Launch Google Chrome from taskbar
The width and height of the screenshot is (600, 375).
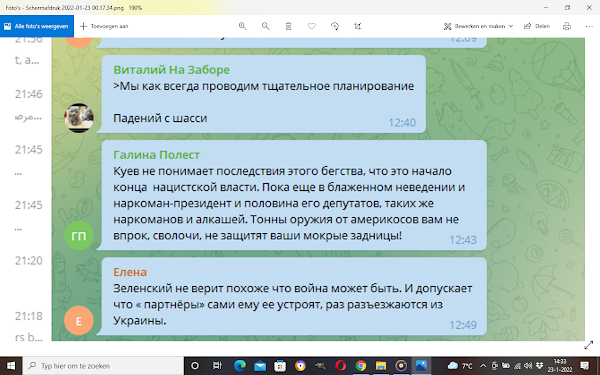(x=360, y=366)
